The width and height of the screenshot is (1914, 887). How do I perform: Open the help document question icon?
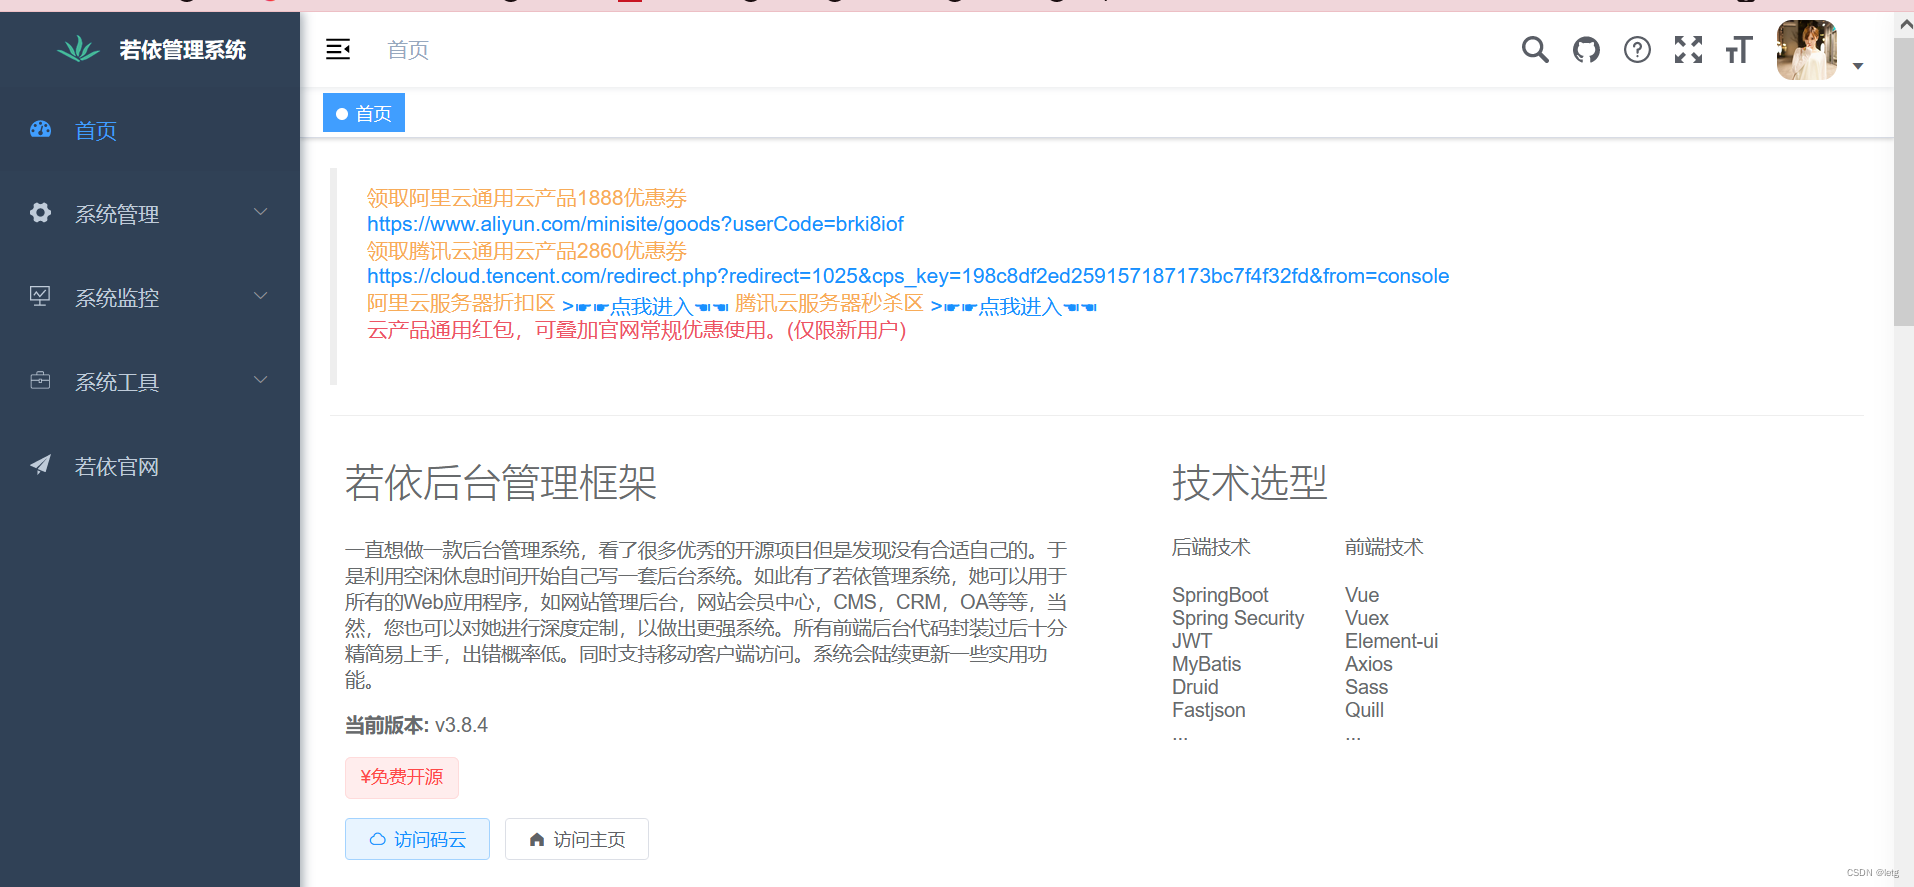[1637, 49]
